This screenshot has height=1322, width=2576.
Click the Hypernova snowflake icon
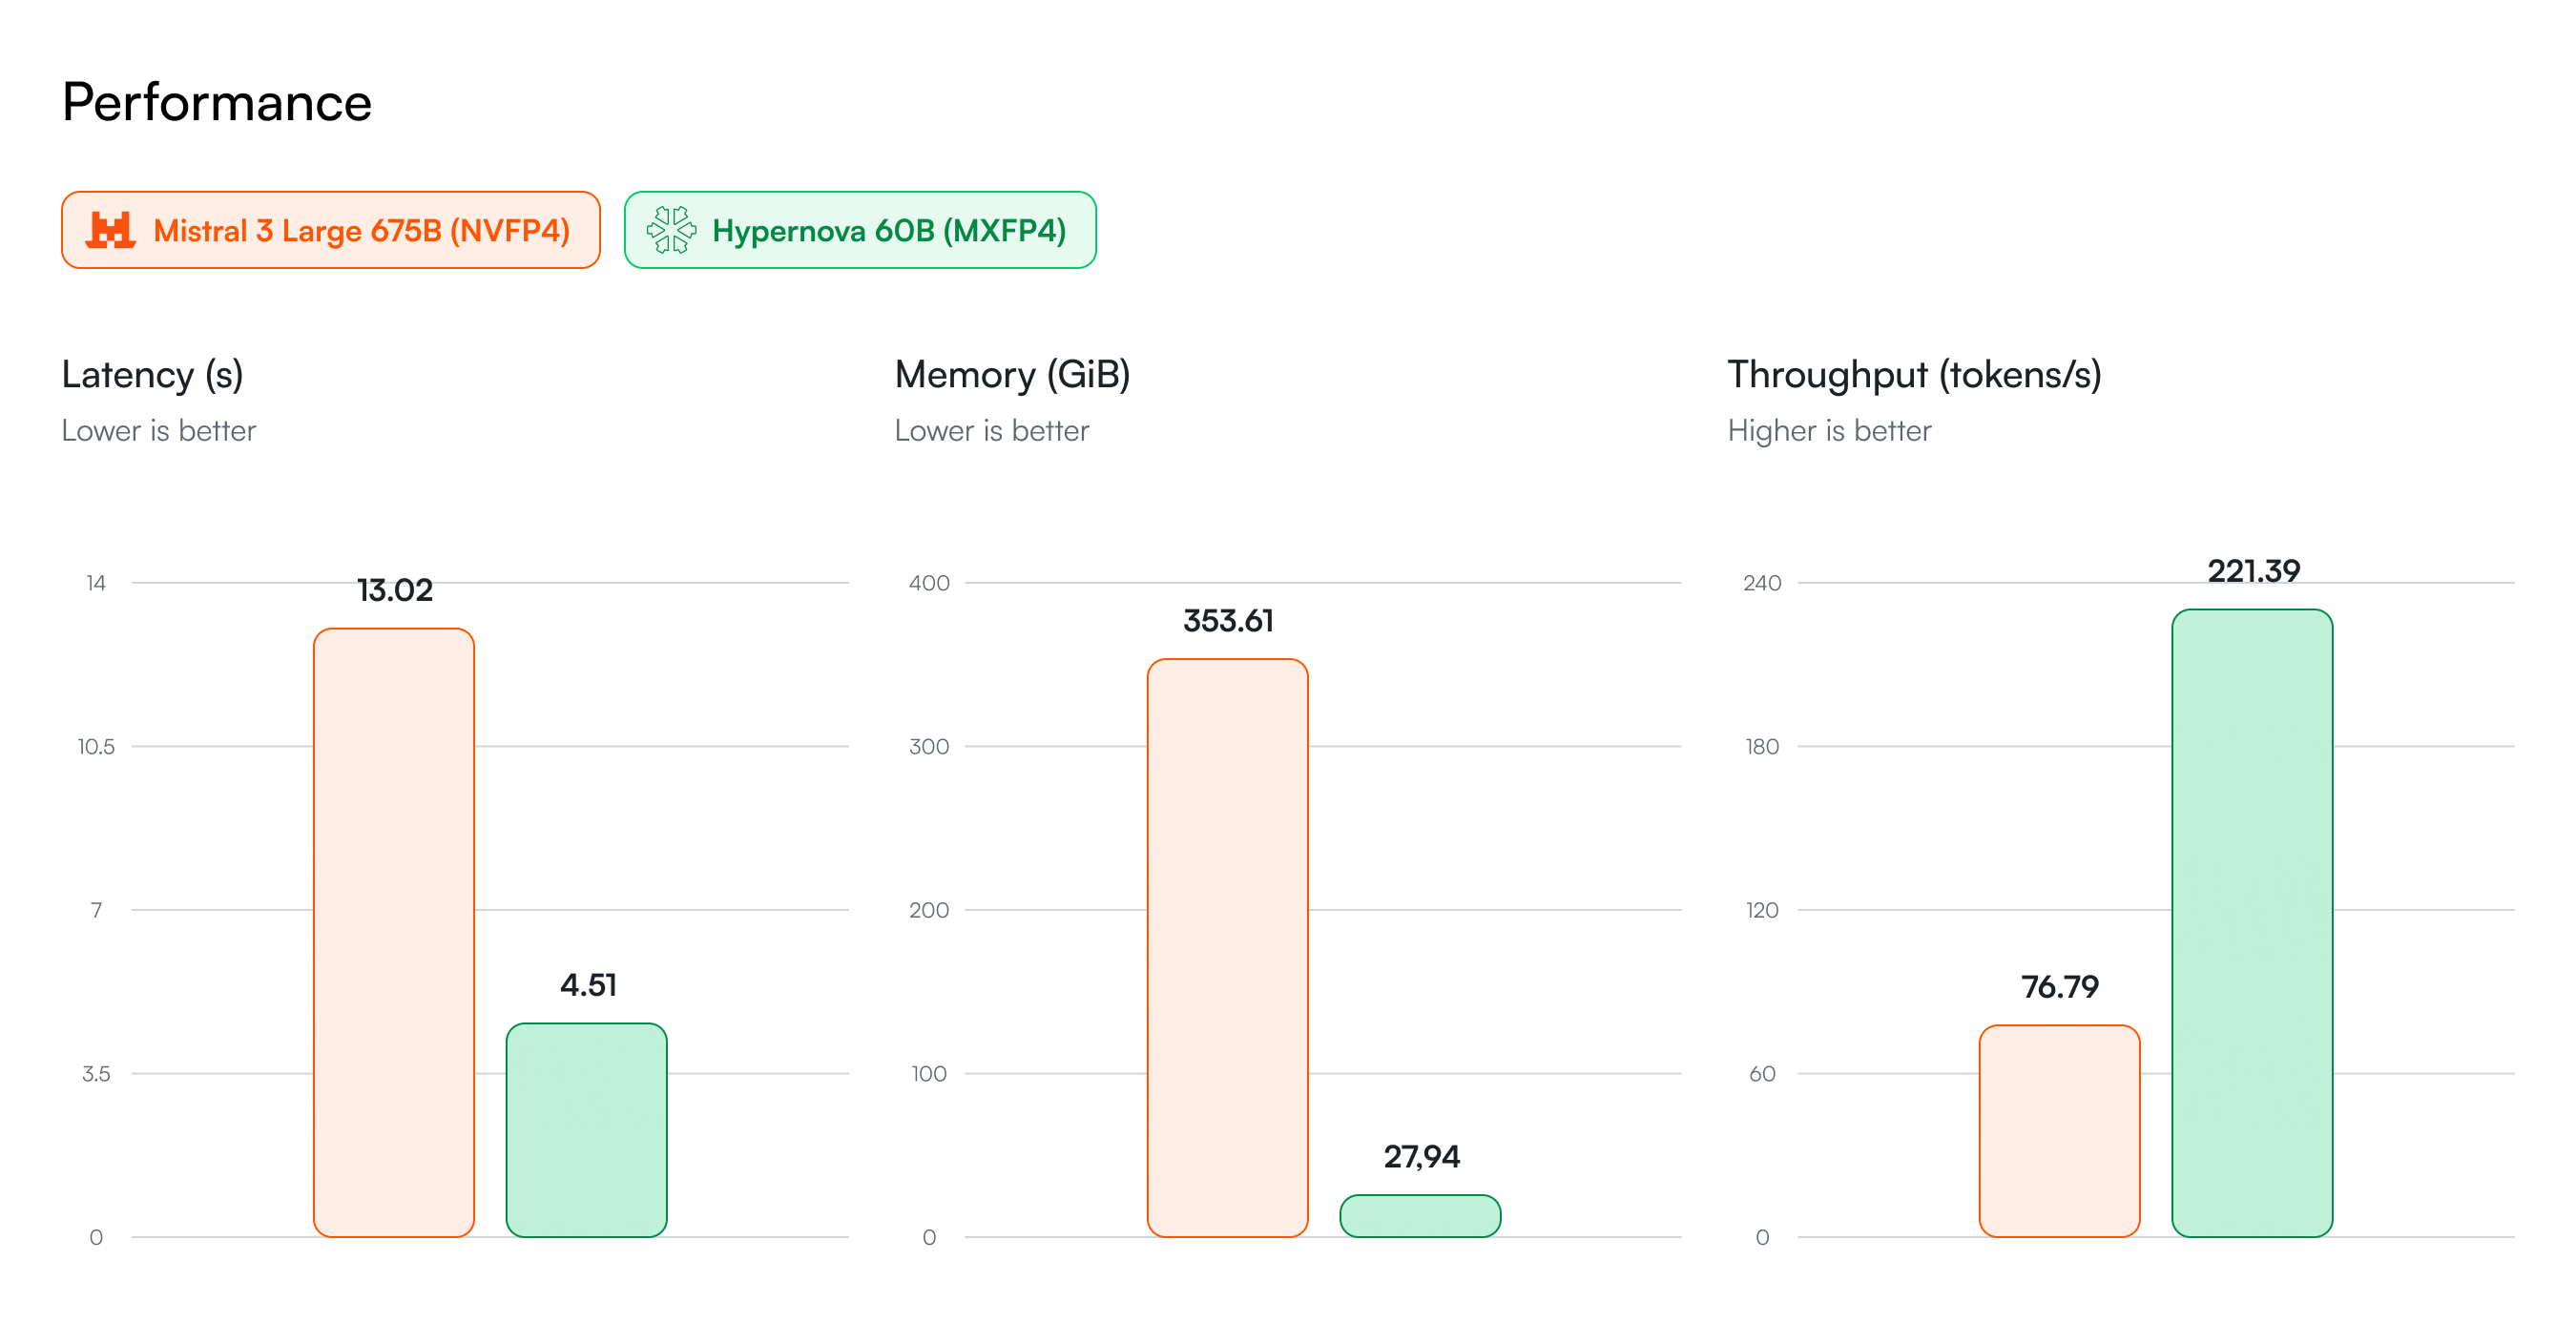coord(672,229)
